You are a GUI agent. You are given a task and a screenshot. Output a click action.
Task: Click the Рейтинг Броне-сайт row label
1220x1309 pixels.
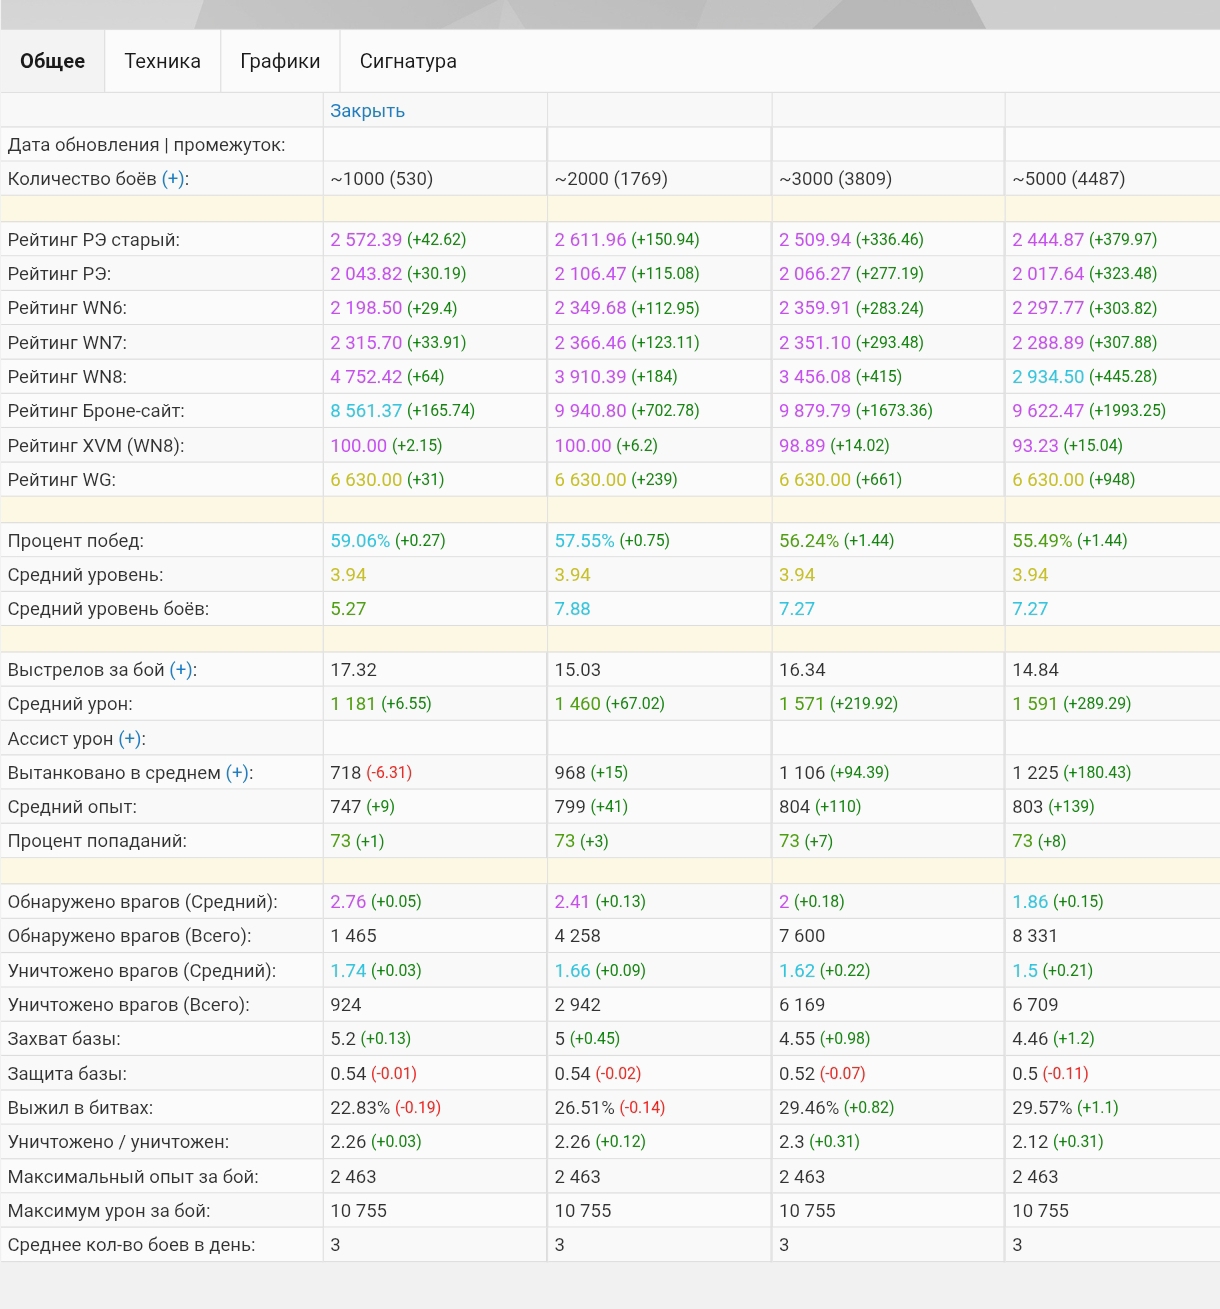pos(96,411)
